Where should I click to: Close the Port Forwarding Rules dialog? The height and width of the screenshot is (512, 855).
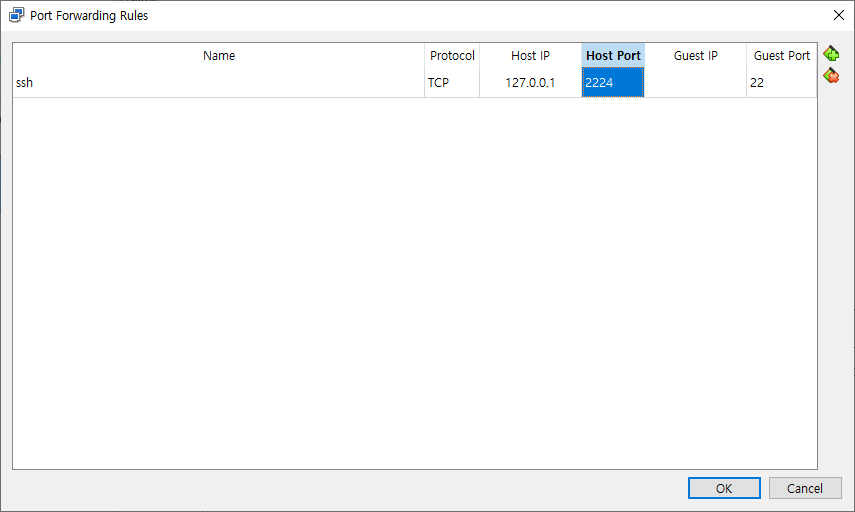tap(839, 15)
